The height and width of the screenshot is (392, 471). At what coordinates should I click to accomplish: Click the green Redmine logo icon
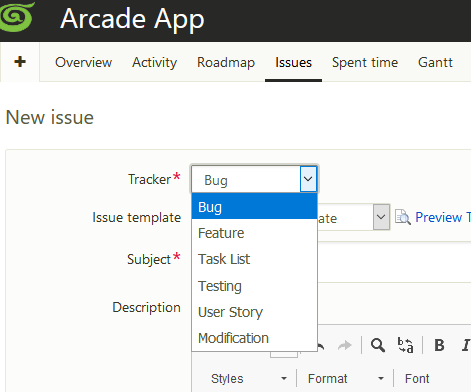pos(17,16)
